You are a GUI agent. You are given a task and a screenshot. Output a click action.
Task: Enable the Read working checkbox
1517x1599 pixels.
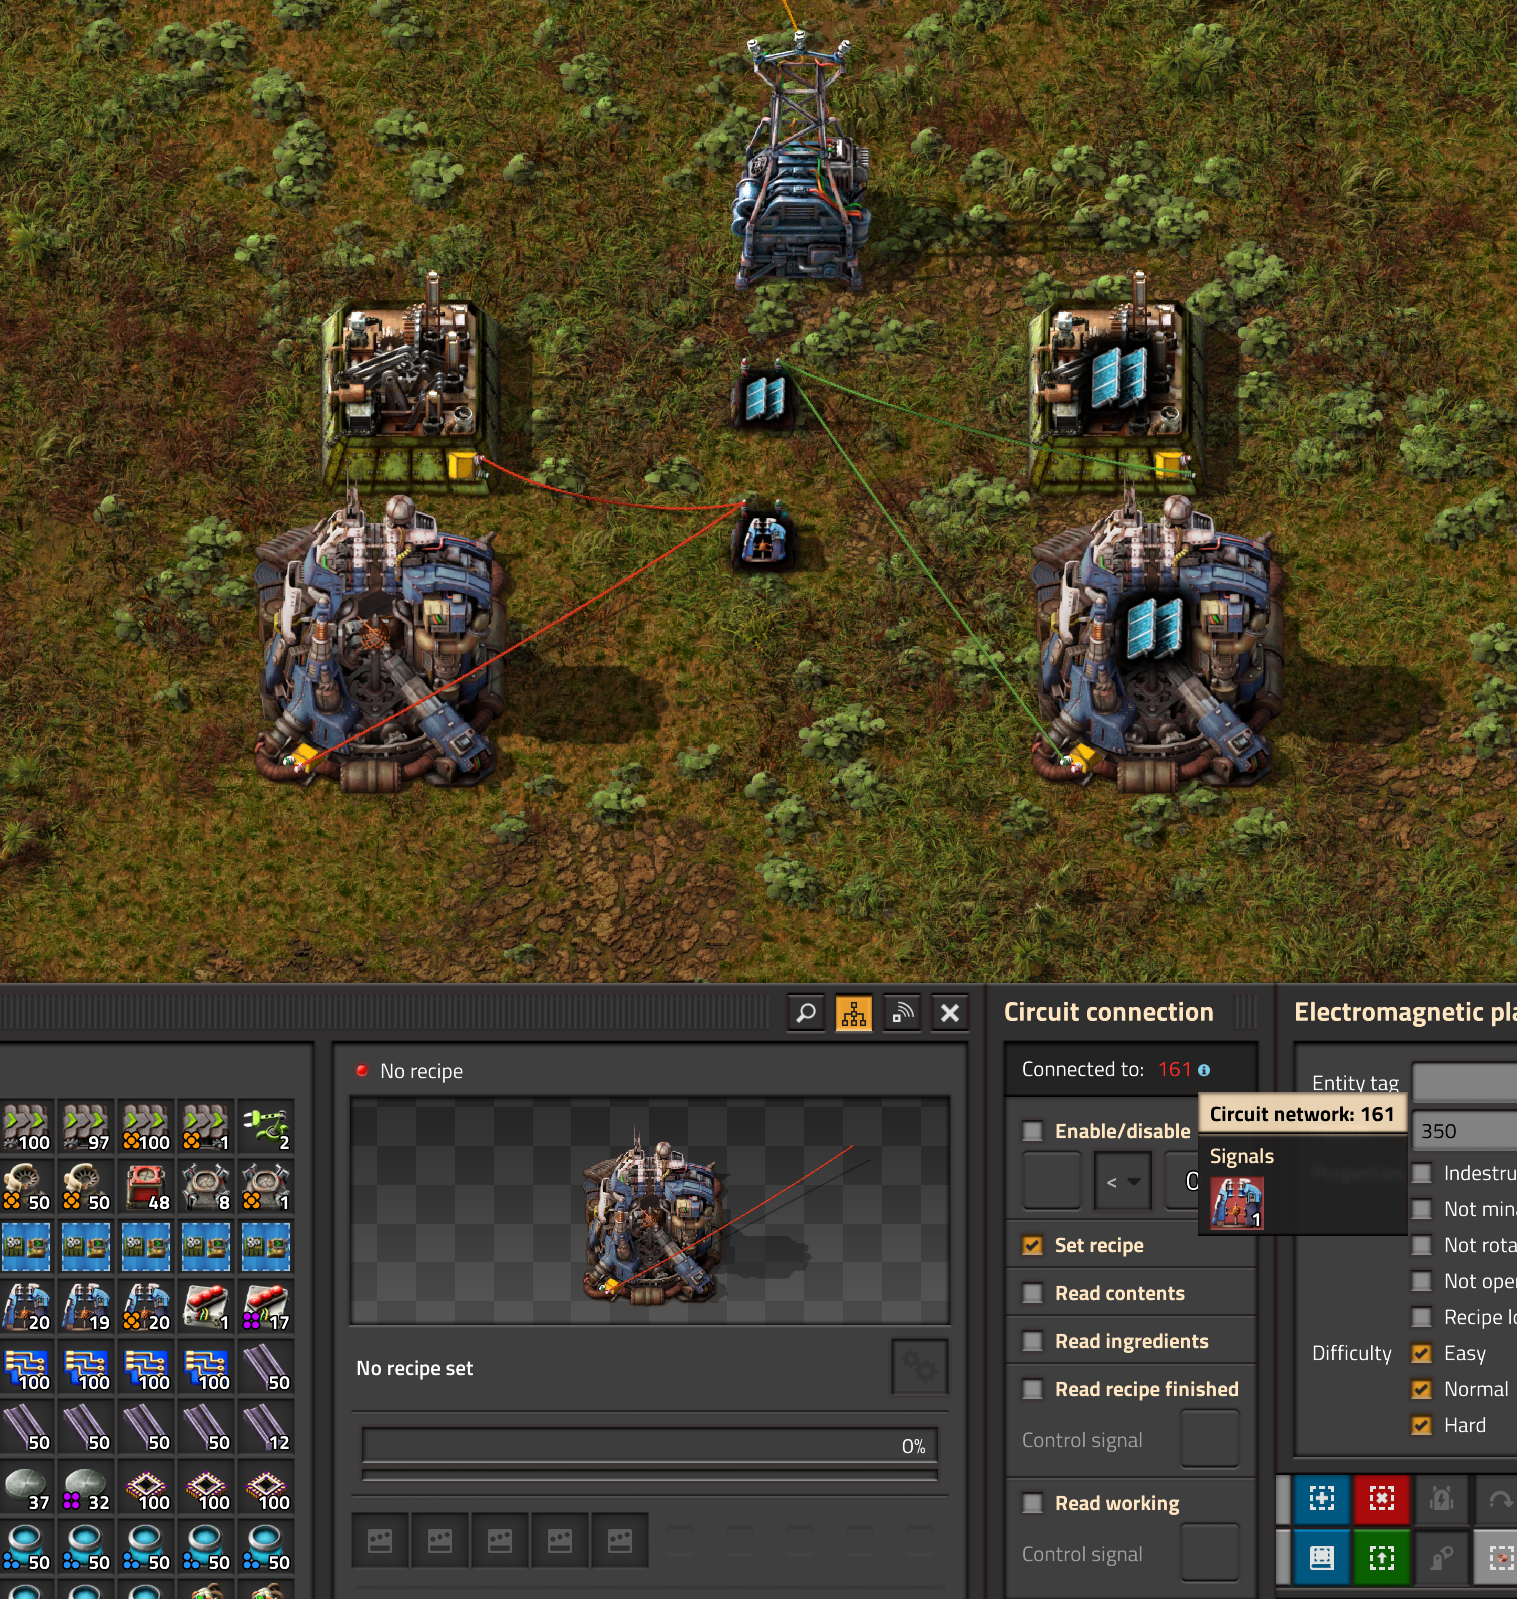pos(1033,1503)
